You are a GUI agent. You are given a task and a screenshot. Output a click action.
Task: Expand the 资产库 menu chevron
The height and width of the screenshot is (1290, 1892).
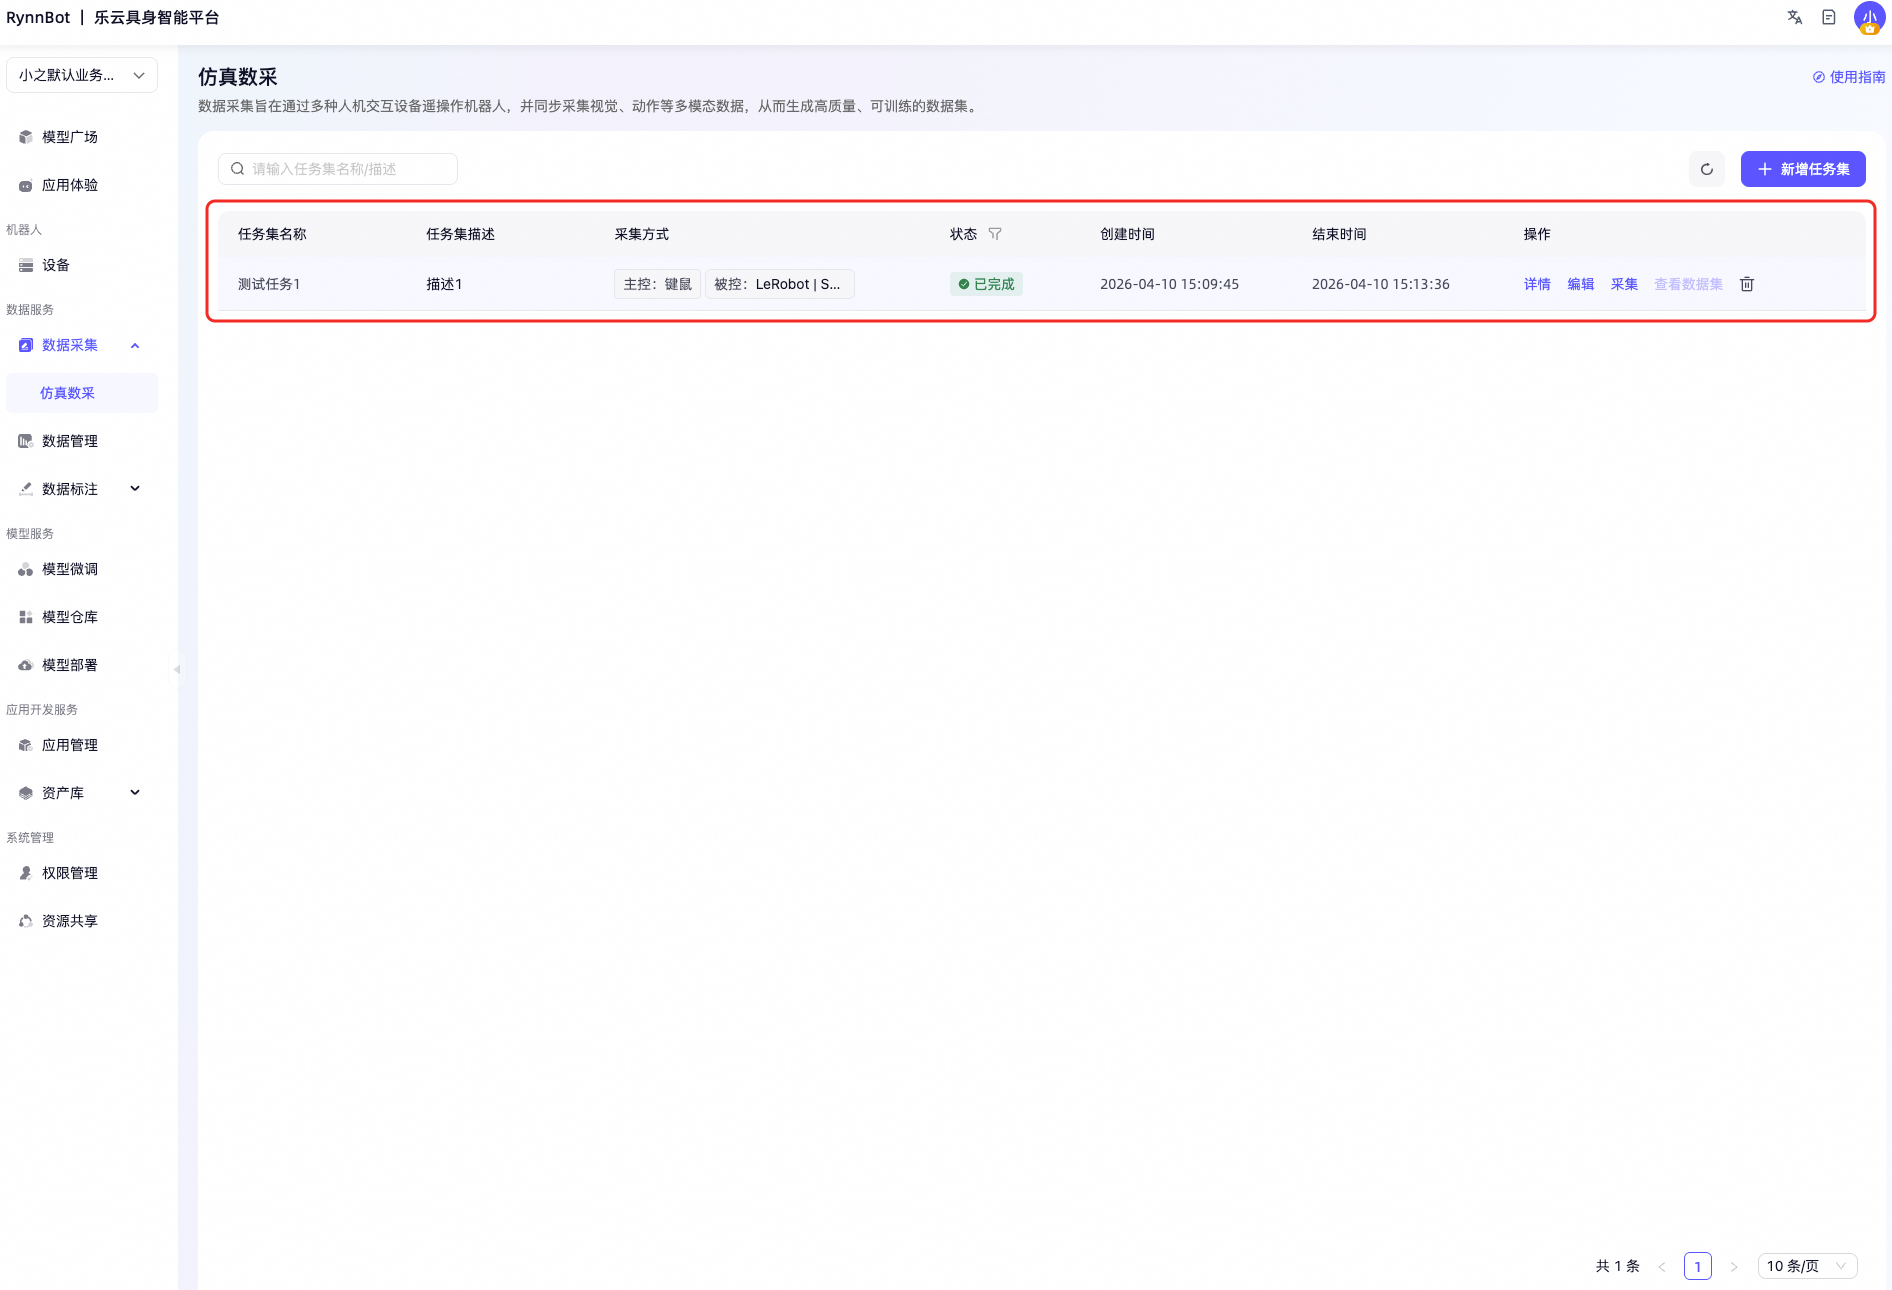[135, 793]
